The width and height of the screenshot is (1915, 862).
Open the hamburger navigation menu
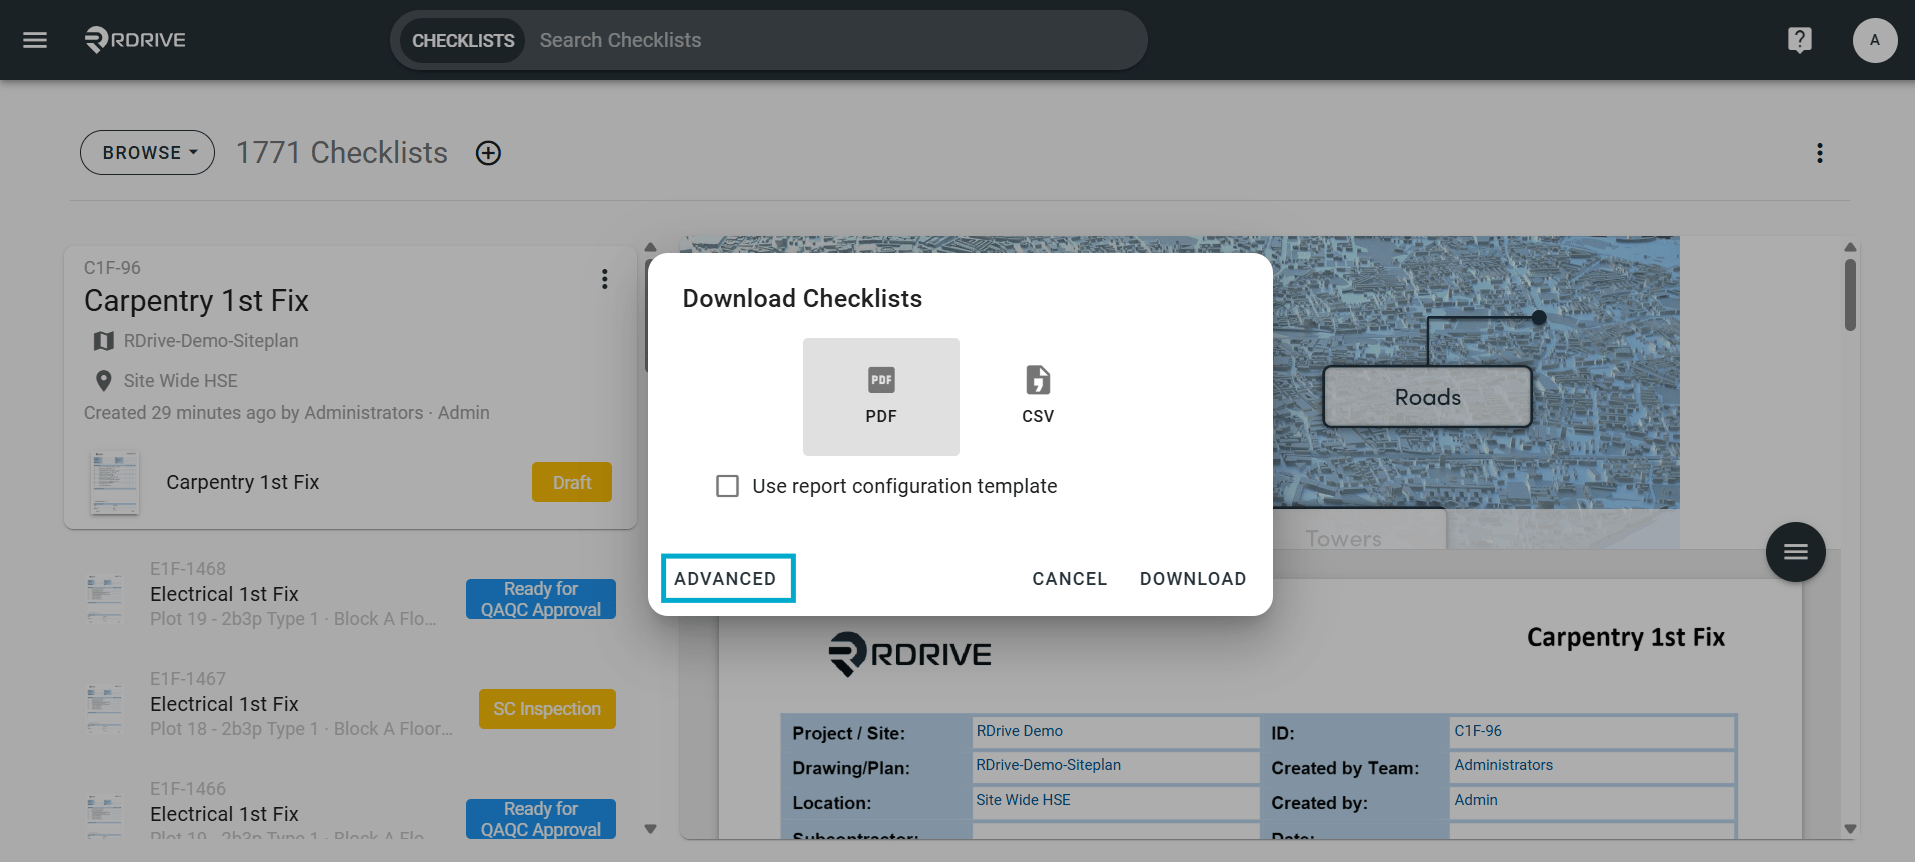pyautogui.click(x=35, y=40)
